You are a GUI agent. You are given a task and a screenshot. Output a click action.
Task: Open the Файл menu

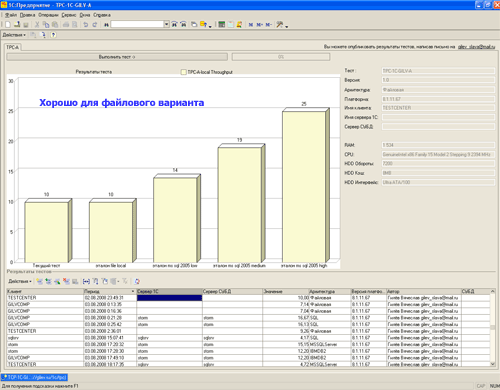11,15
